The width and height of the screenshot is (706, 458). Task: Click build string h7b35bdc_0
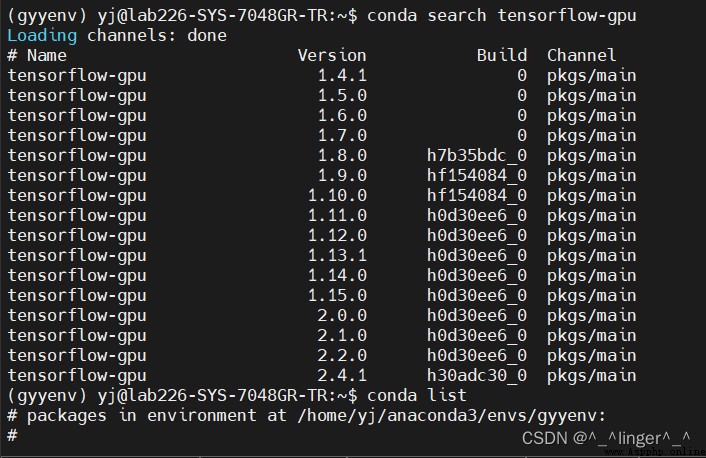(477, 155)
